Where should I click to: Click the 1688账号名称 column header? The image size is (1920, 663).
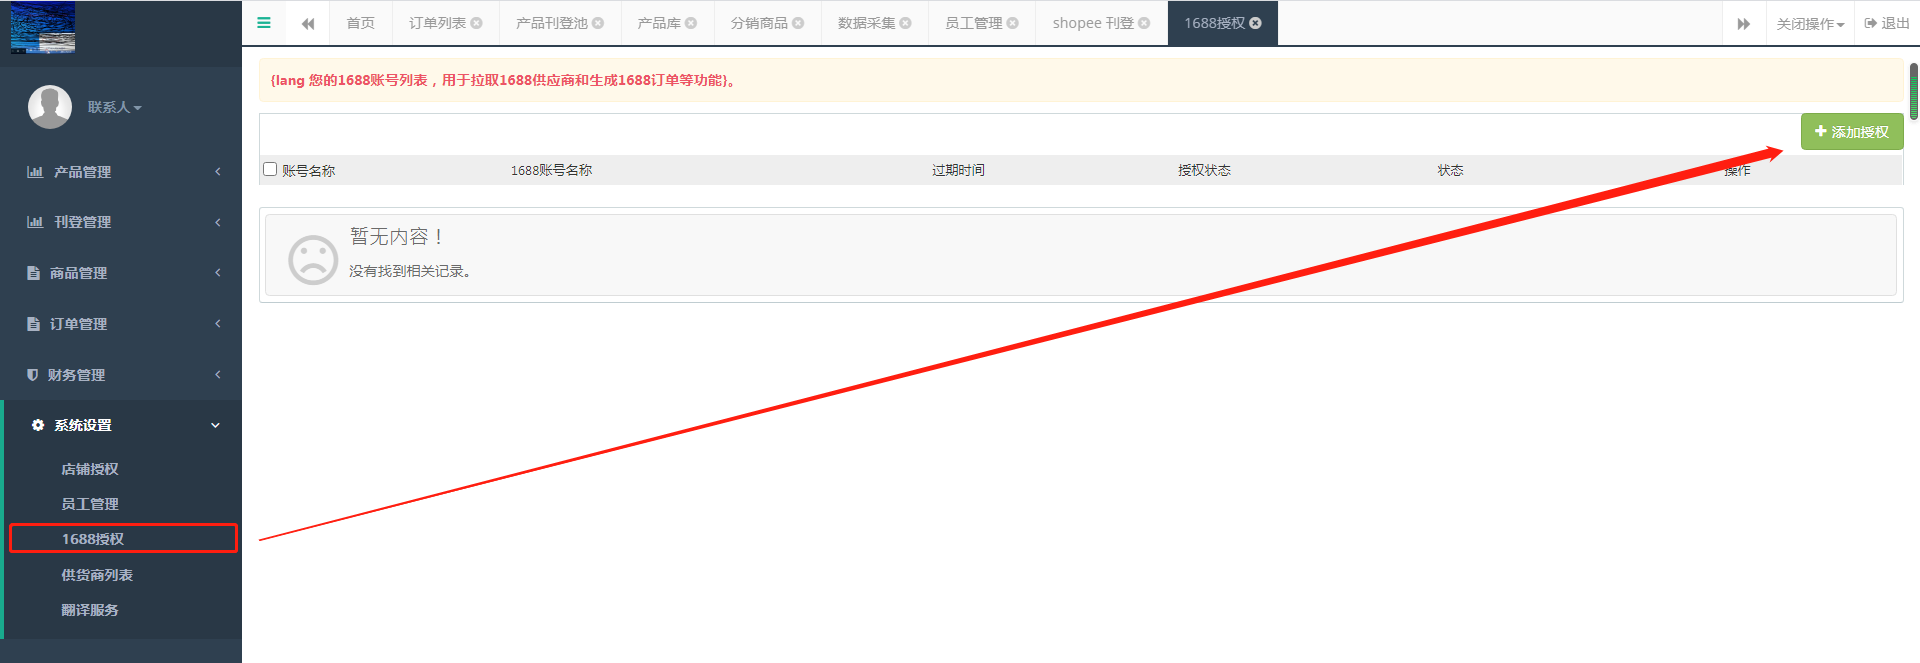pos(551,170)
